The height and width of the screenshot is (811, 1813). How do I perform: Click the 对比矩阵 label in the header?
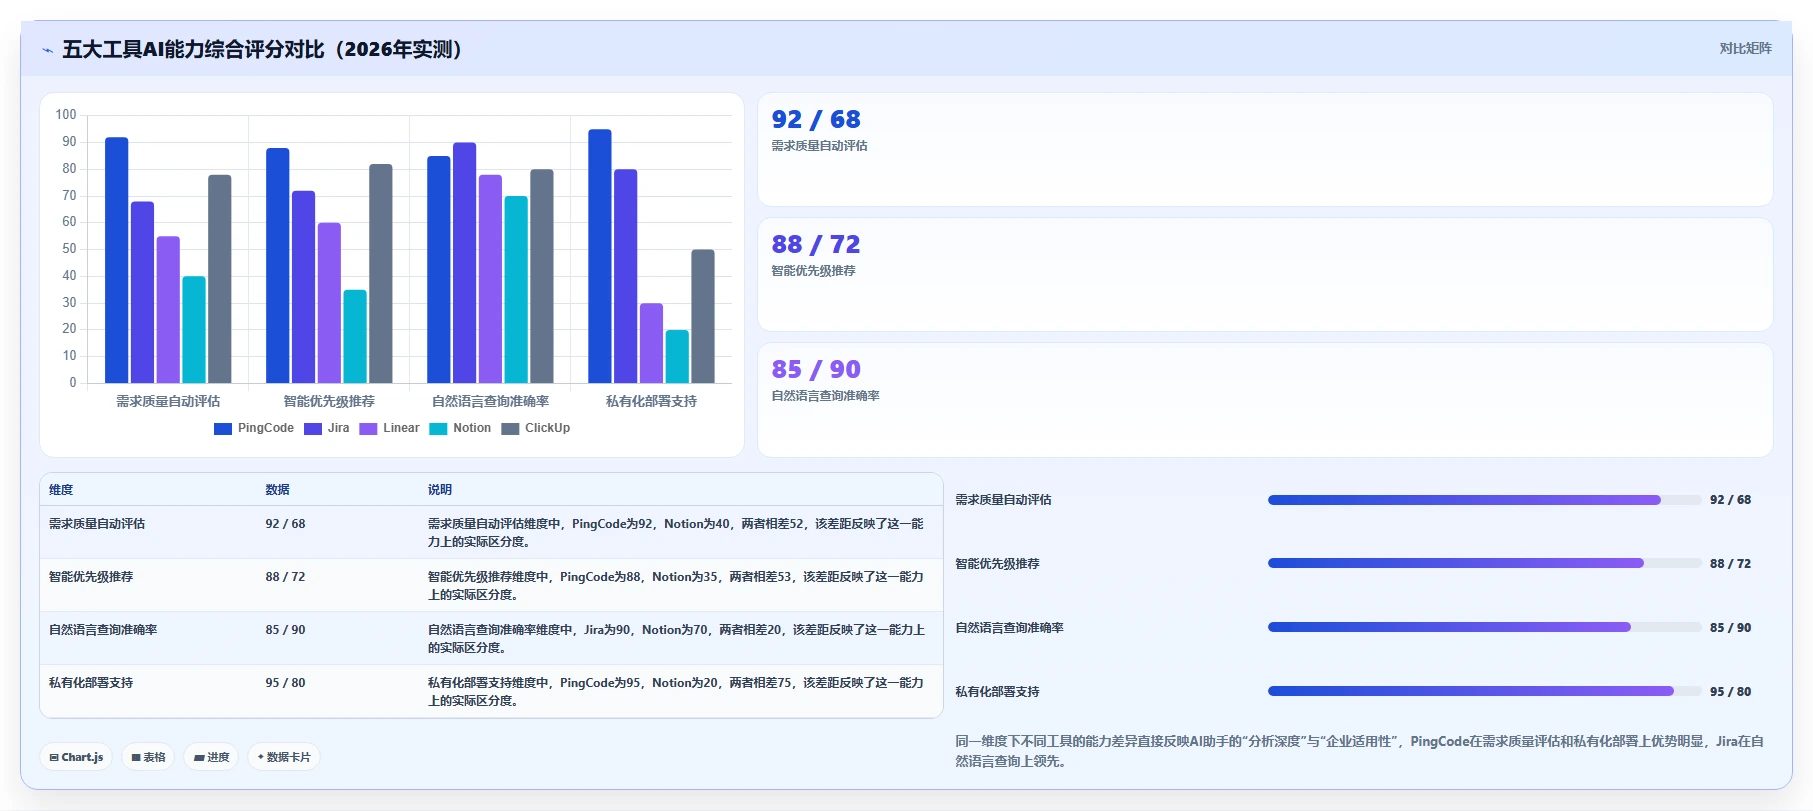tap(1745, 48)
